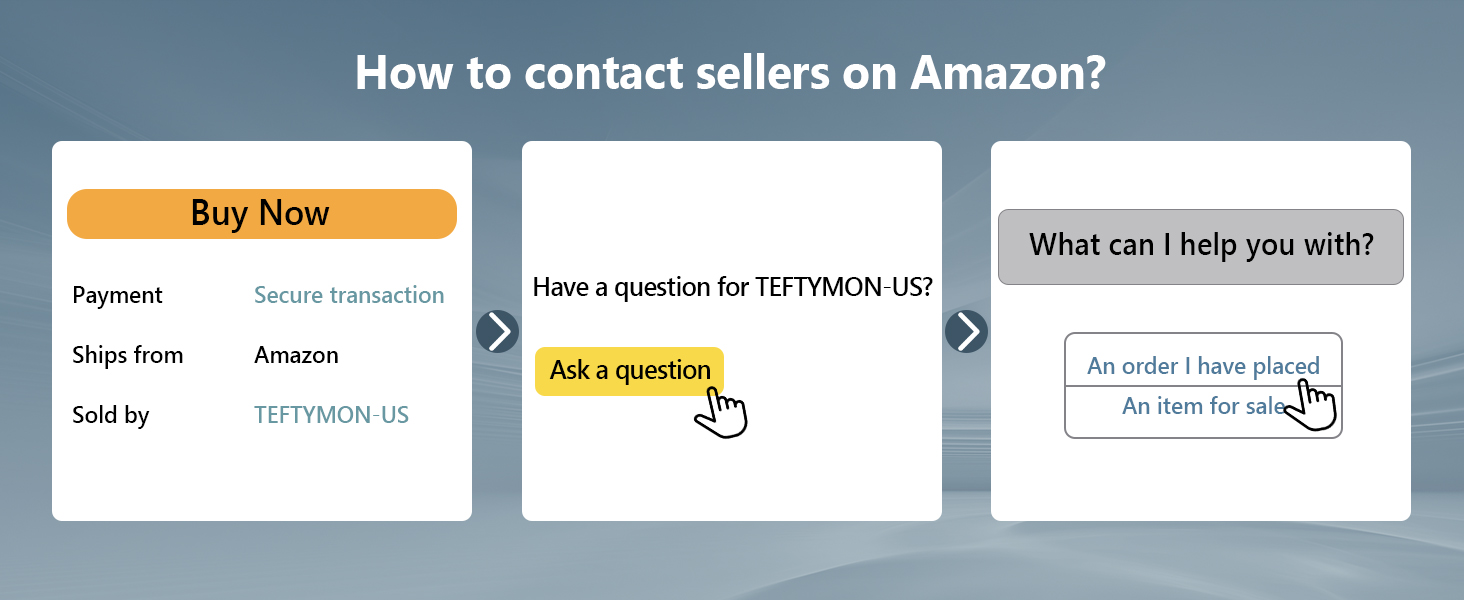Click the What can I help you with? box

pyautogui.click(x=1200, y=246)
